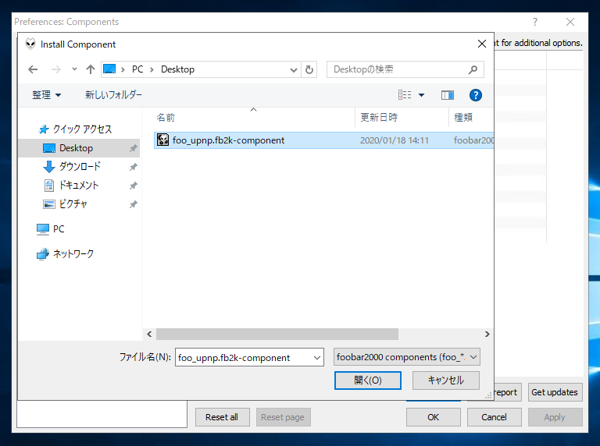Screen dimensions: 600x446
Task: Go back using the back arrow
Action: pos(33,70)
